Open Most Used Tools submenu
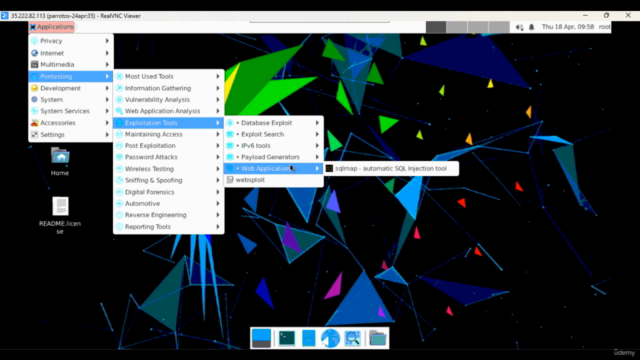The image size is (640, 360). (x=169, y=76)
